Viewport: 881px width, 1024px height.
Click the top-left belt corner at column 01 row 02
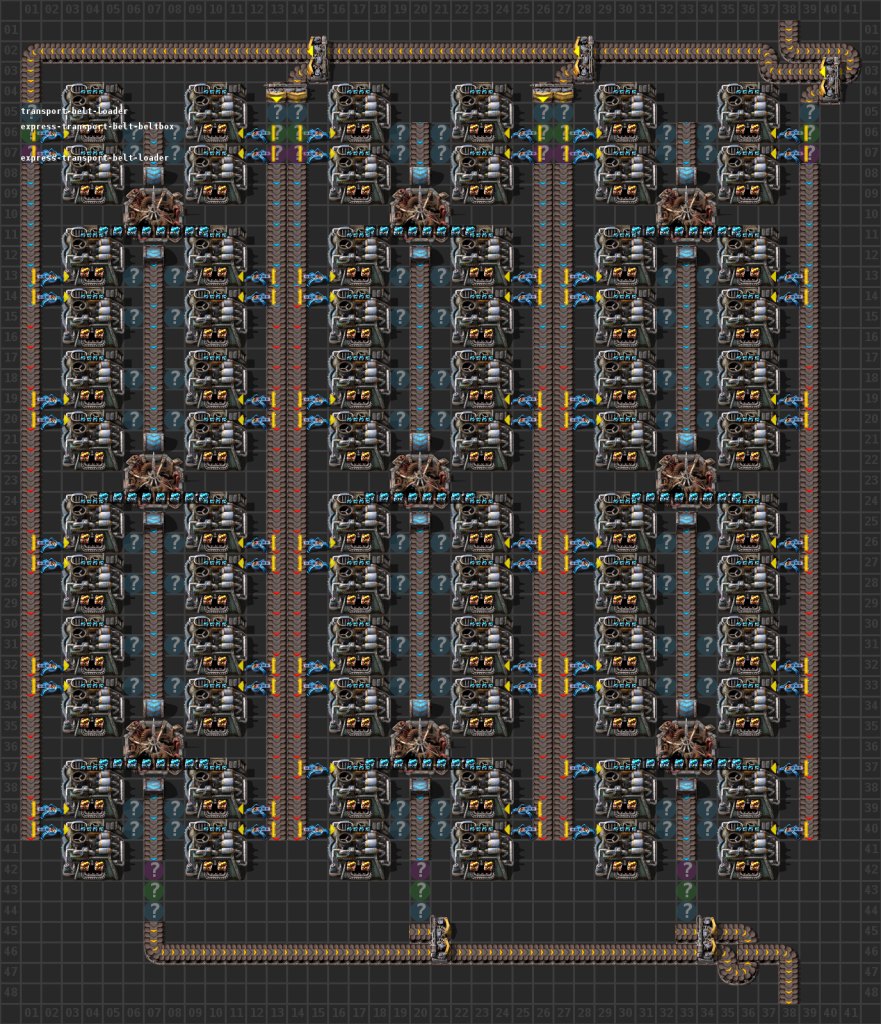(x=31, y=51)
